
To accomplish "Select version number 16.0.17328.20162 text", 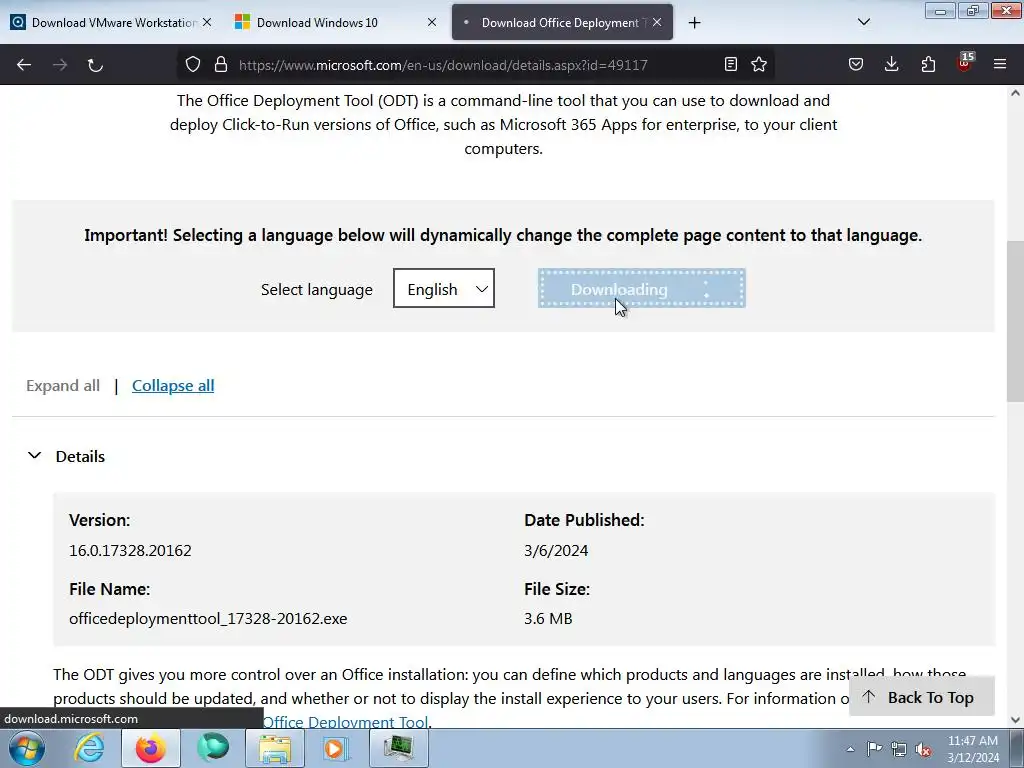I will 130,551.
